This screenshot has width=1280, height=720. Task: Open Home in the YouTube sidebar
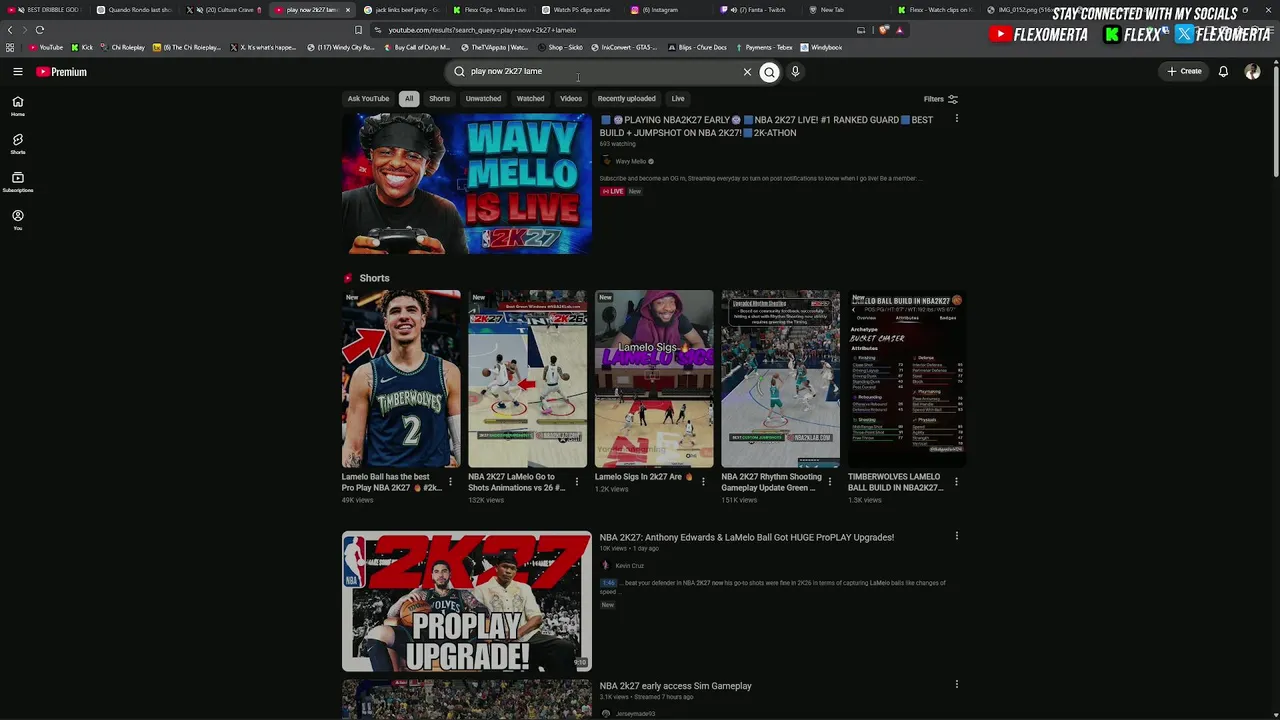pos(18,106)
